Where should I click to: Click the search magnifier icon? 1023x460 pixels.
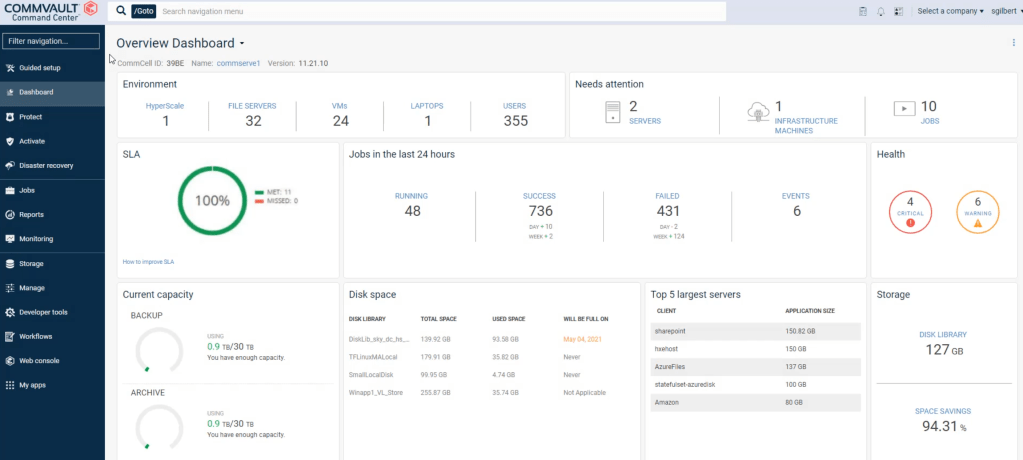click(x=121, y=11)
